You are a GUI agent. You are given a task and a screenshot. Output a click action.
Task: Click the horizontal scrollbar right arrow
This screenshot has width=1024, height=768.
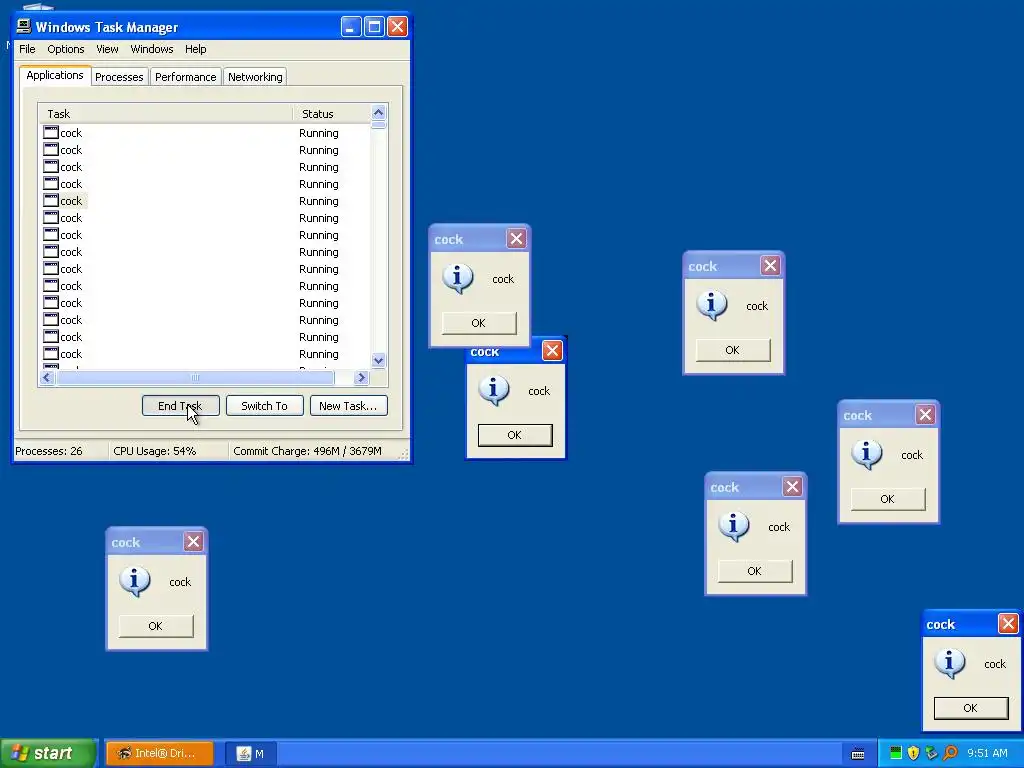coord(361,377)
